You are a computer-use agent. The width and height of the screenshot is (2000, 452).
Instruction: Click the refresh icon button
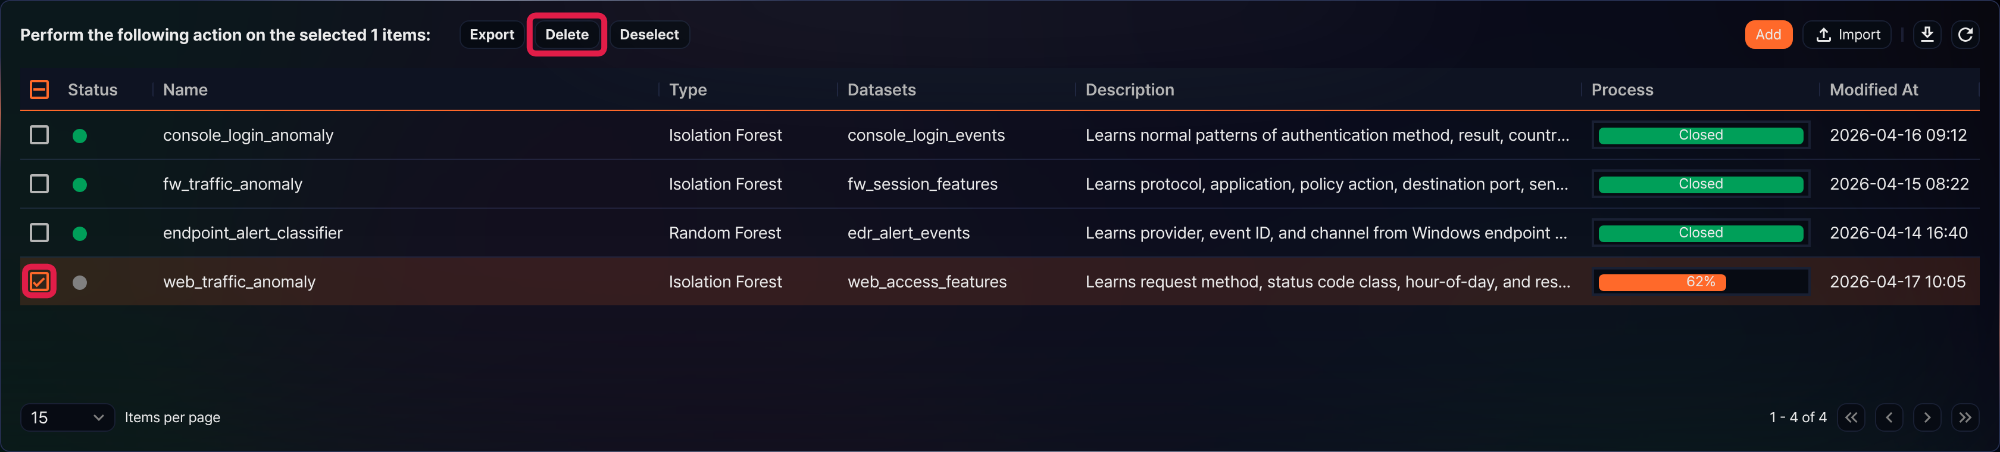(1965, 35)
